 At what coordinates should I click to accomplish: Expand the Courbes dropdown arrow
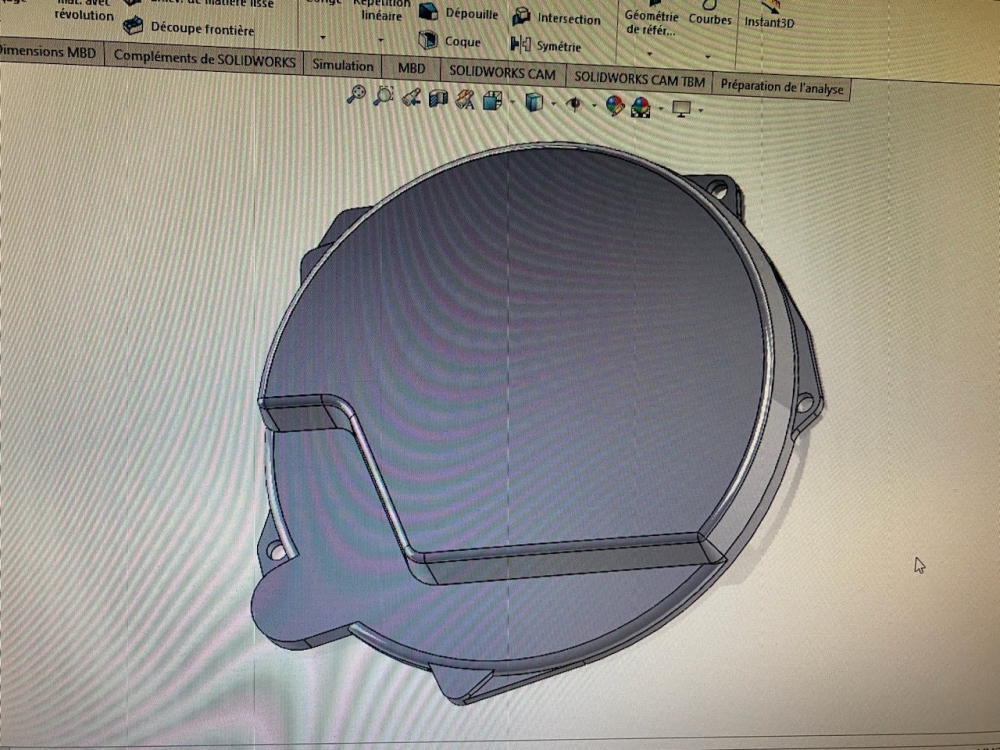(x=708, y=56)
